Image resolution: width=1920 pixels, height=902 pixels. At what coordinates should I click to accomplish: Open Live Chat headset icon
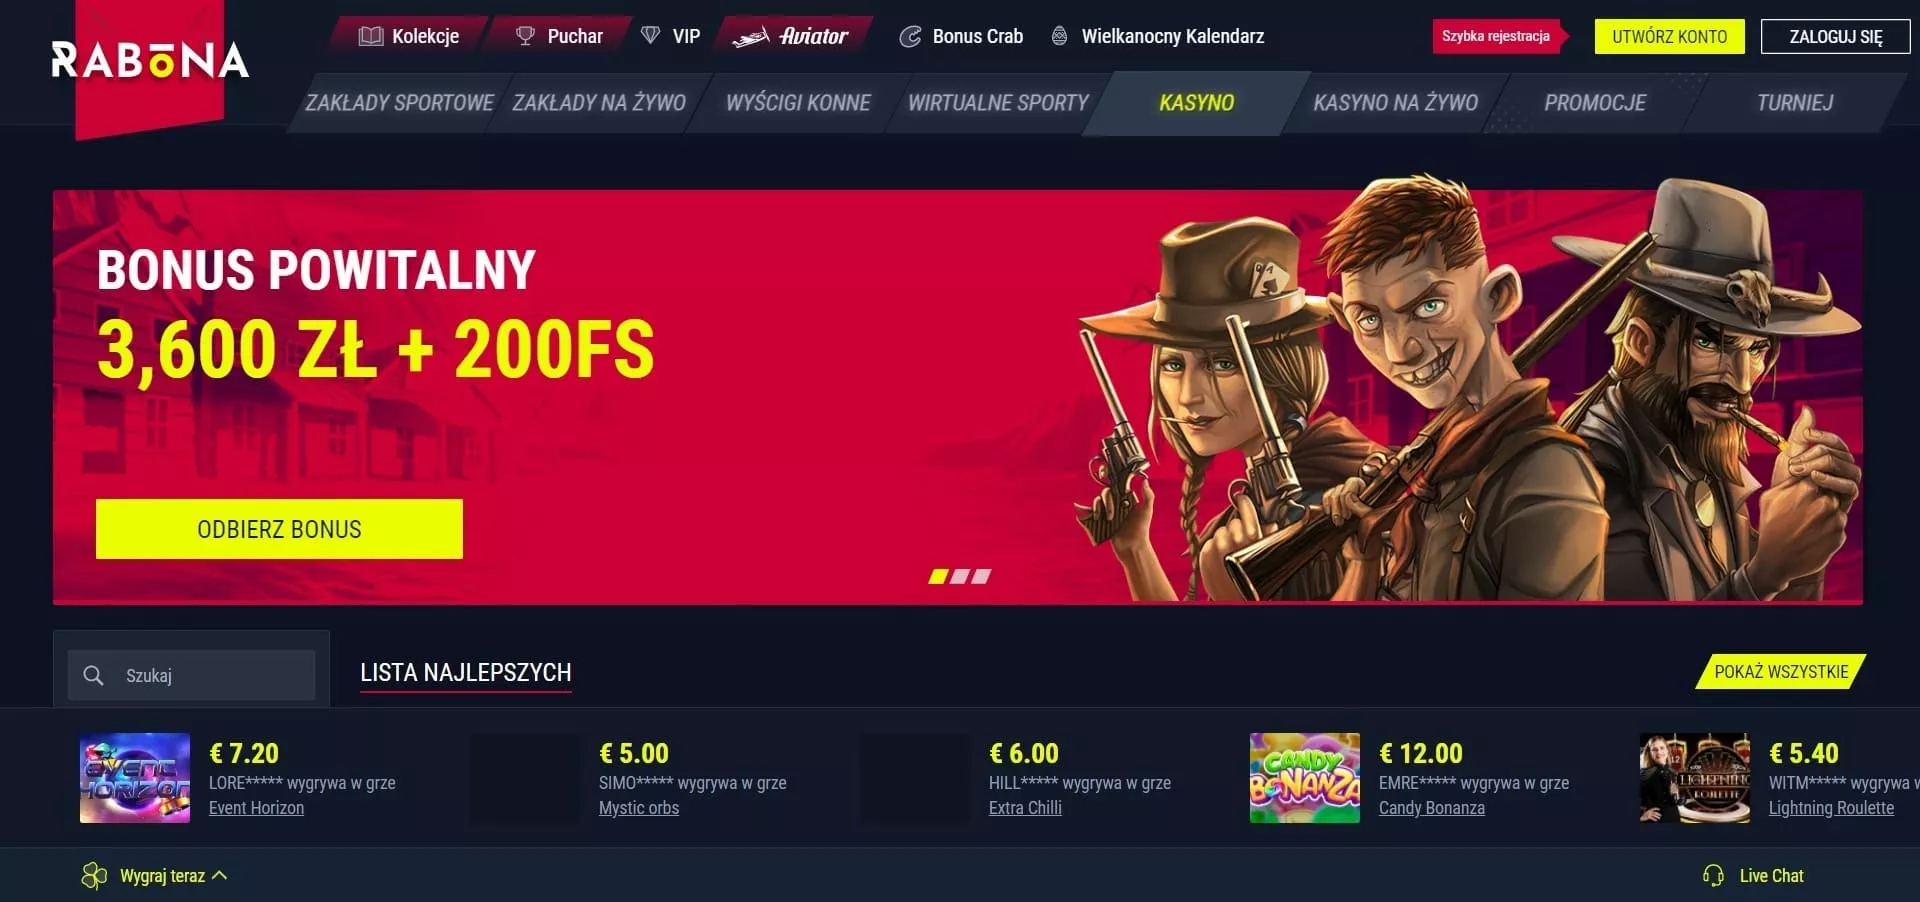pyautogui.click(x=1713, y=876)
